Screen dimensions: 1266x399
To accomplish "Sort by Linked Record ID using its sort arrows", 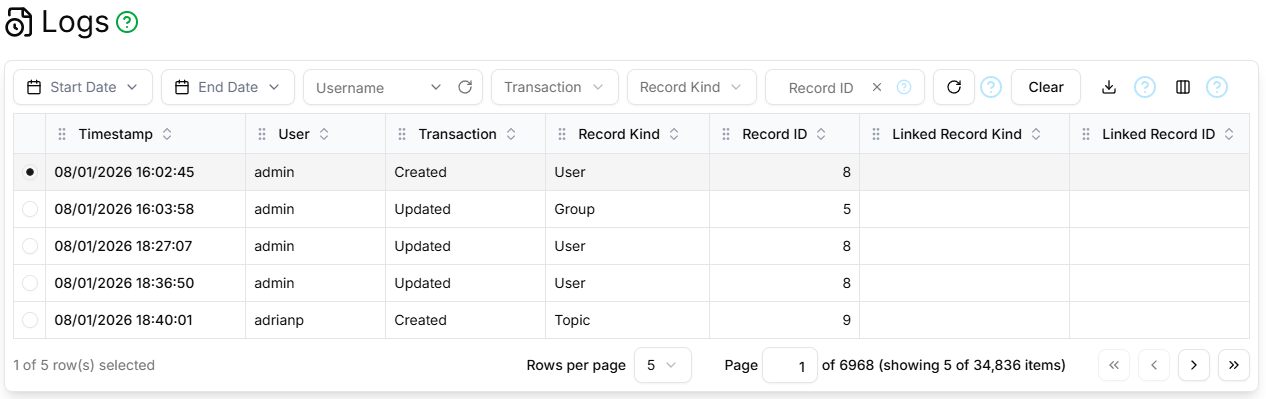I will tap(1229, 134).
